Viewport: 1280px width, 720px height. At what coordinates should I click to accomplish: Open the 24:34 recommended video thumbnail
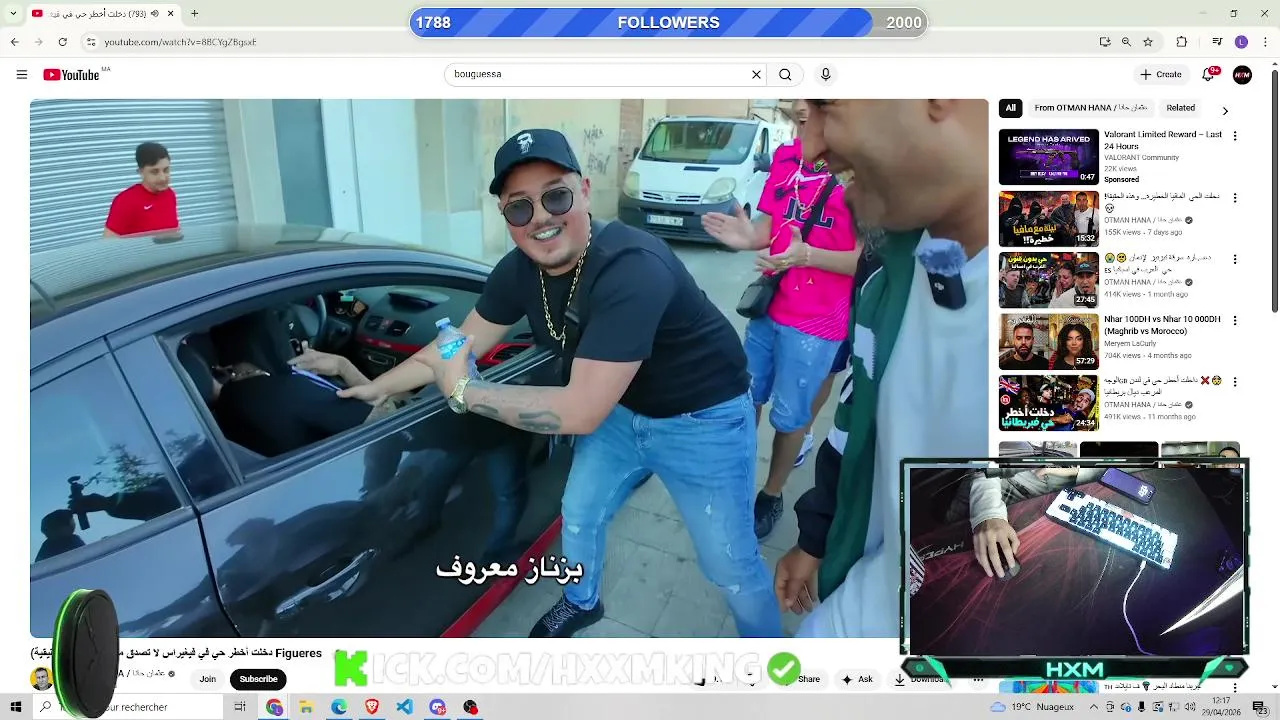pos(1048,403)
